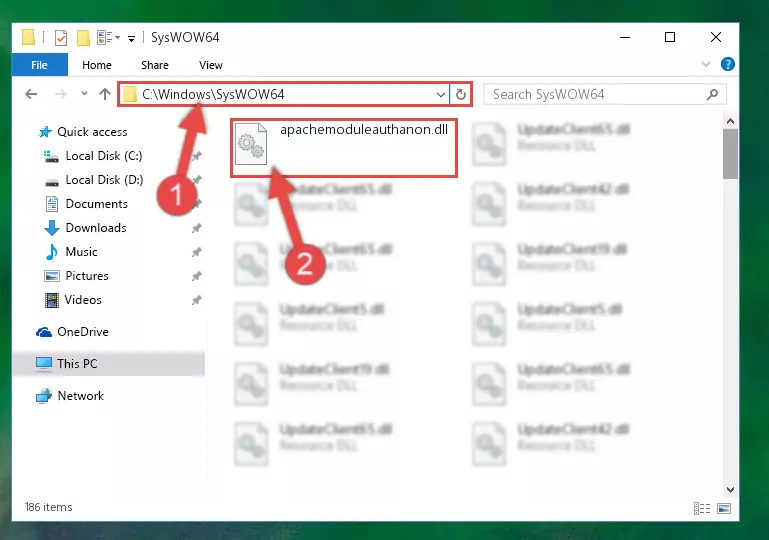Refresh the SysWOW64 folder view
This screenshot has width=769, height=540.
pyautogui.click(x=461, y=94)
